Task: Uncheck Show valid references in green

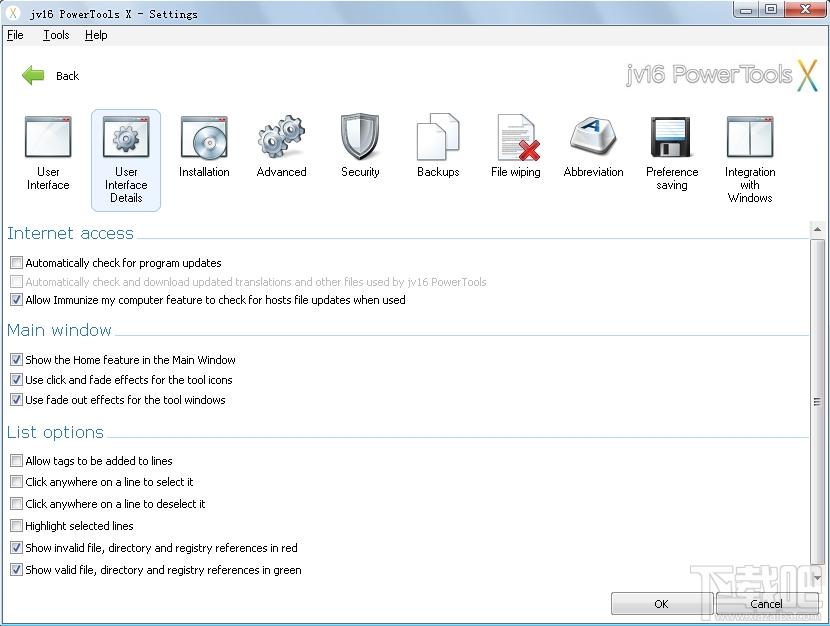Action: (x=16, y=569)
